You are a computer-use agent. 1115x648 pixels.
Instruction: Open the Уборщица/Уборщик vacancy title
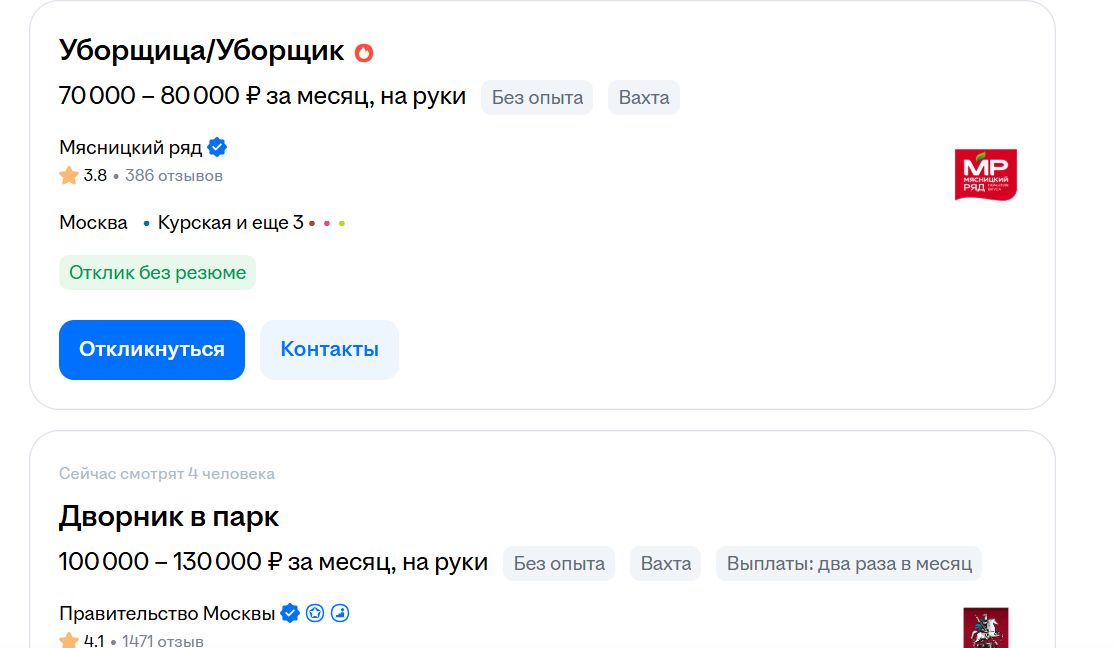tap(201, 51)
